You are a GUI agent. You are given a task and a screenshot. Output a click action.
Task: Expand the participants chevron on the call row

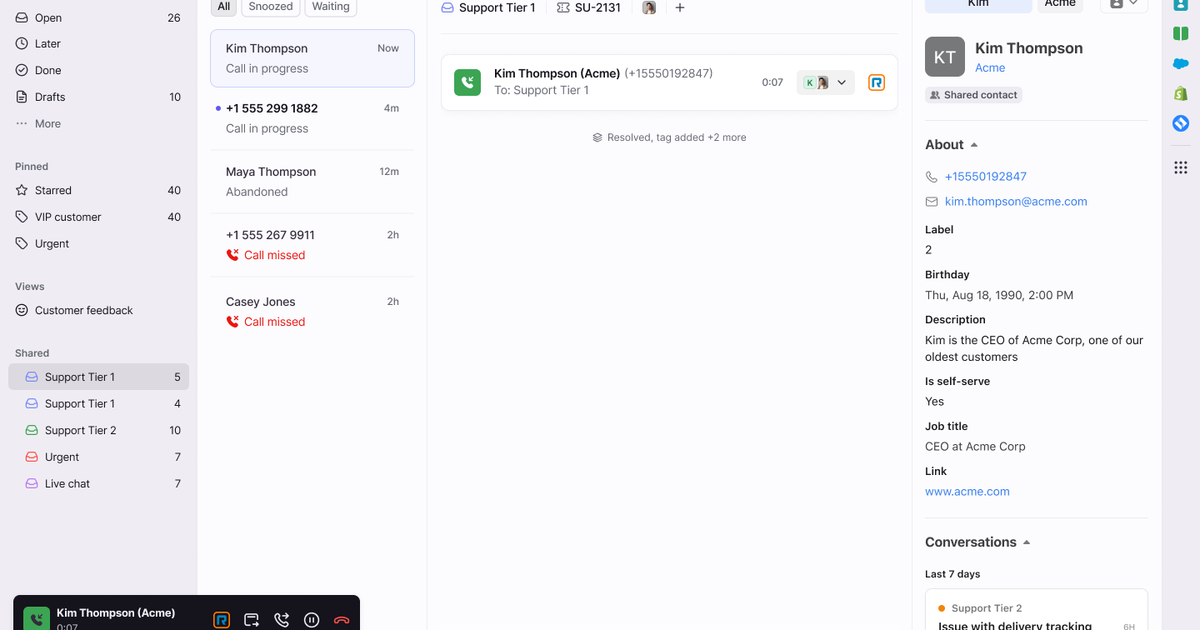[x=841, y=82]
